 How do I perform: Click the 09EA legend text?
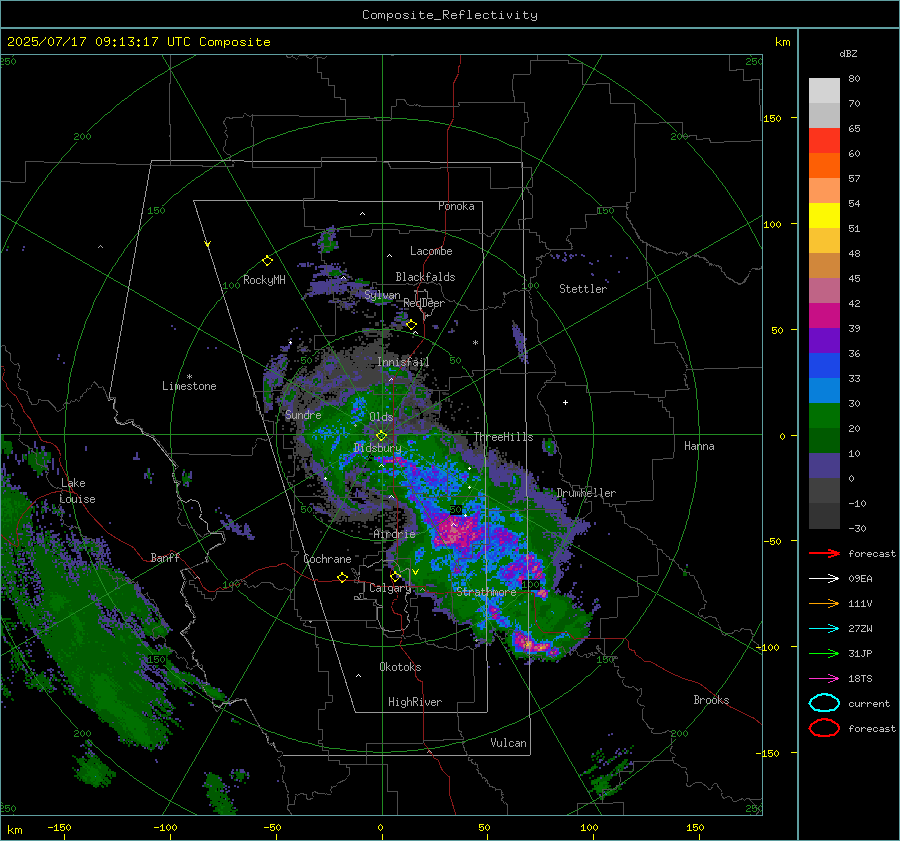(x=860, y=579)
